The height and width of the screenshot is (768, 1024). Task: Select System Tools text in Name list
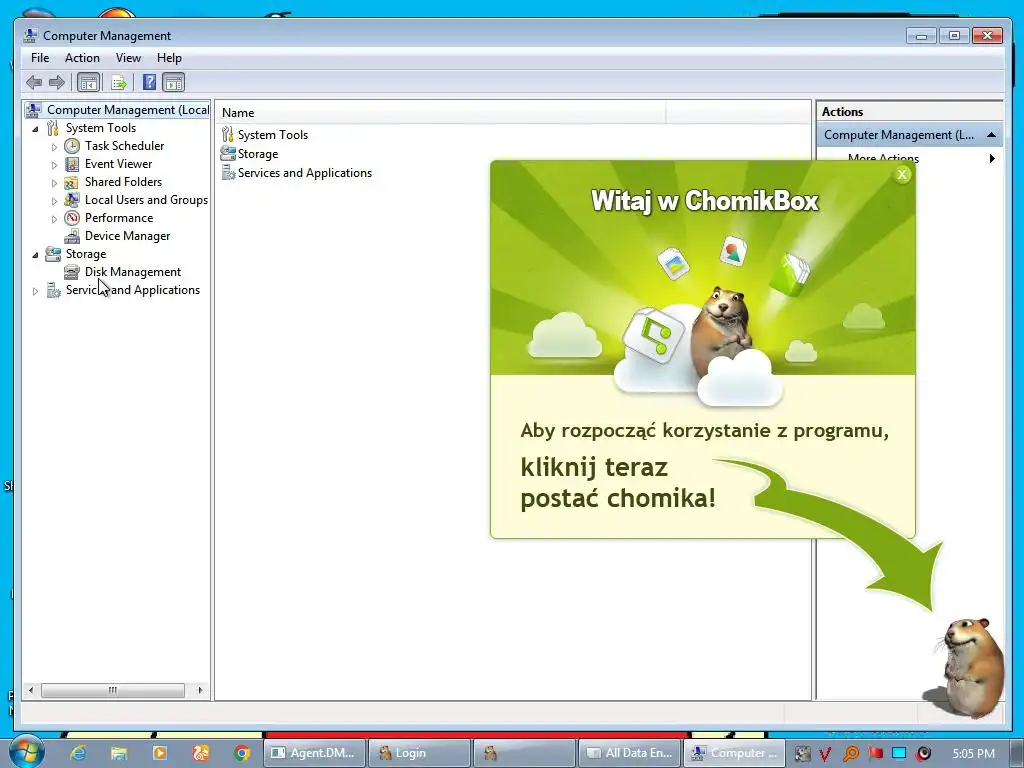273,135
